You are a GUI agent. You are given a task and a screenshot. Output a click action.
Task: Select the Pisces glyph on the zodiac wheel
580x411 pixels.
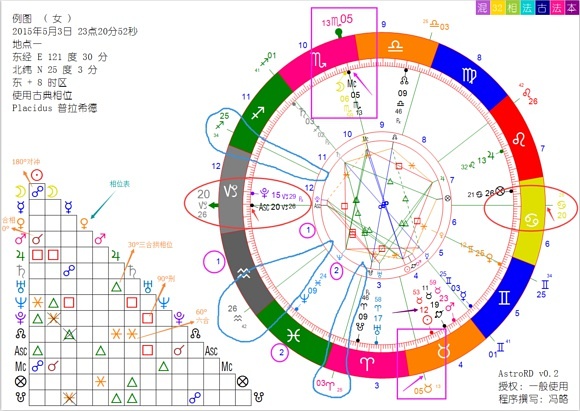point(293,336)
